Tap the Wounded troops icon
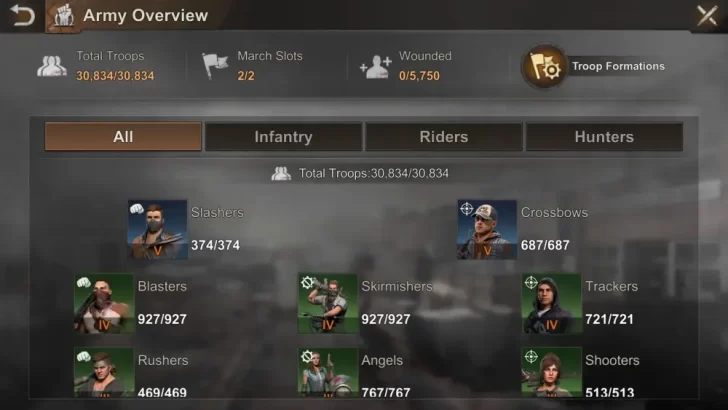 pyautogui.click(x=376, y=67)
